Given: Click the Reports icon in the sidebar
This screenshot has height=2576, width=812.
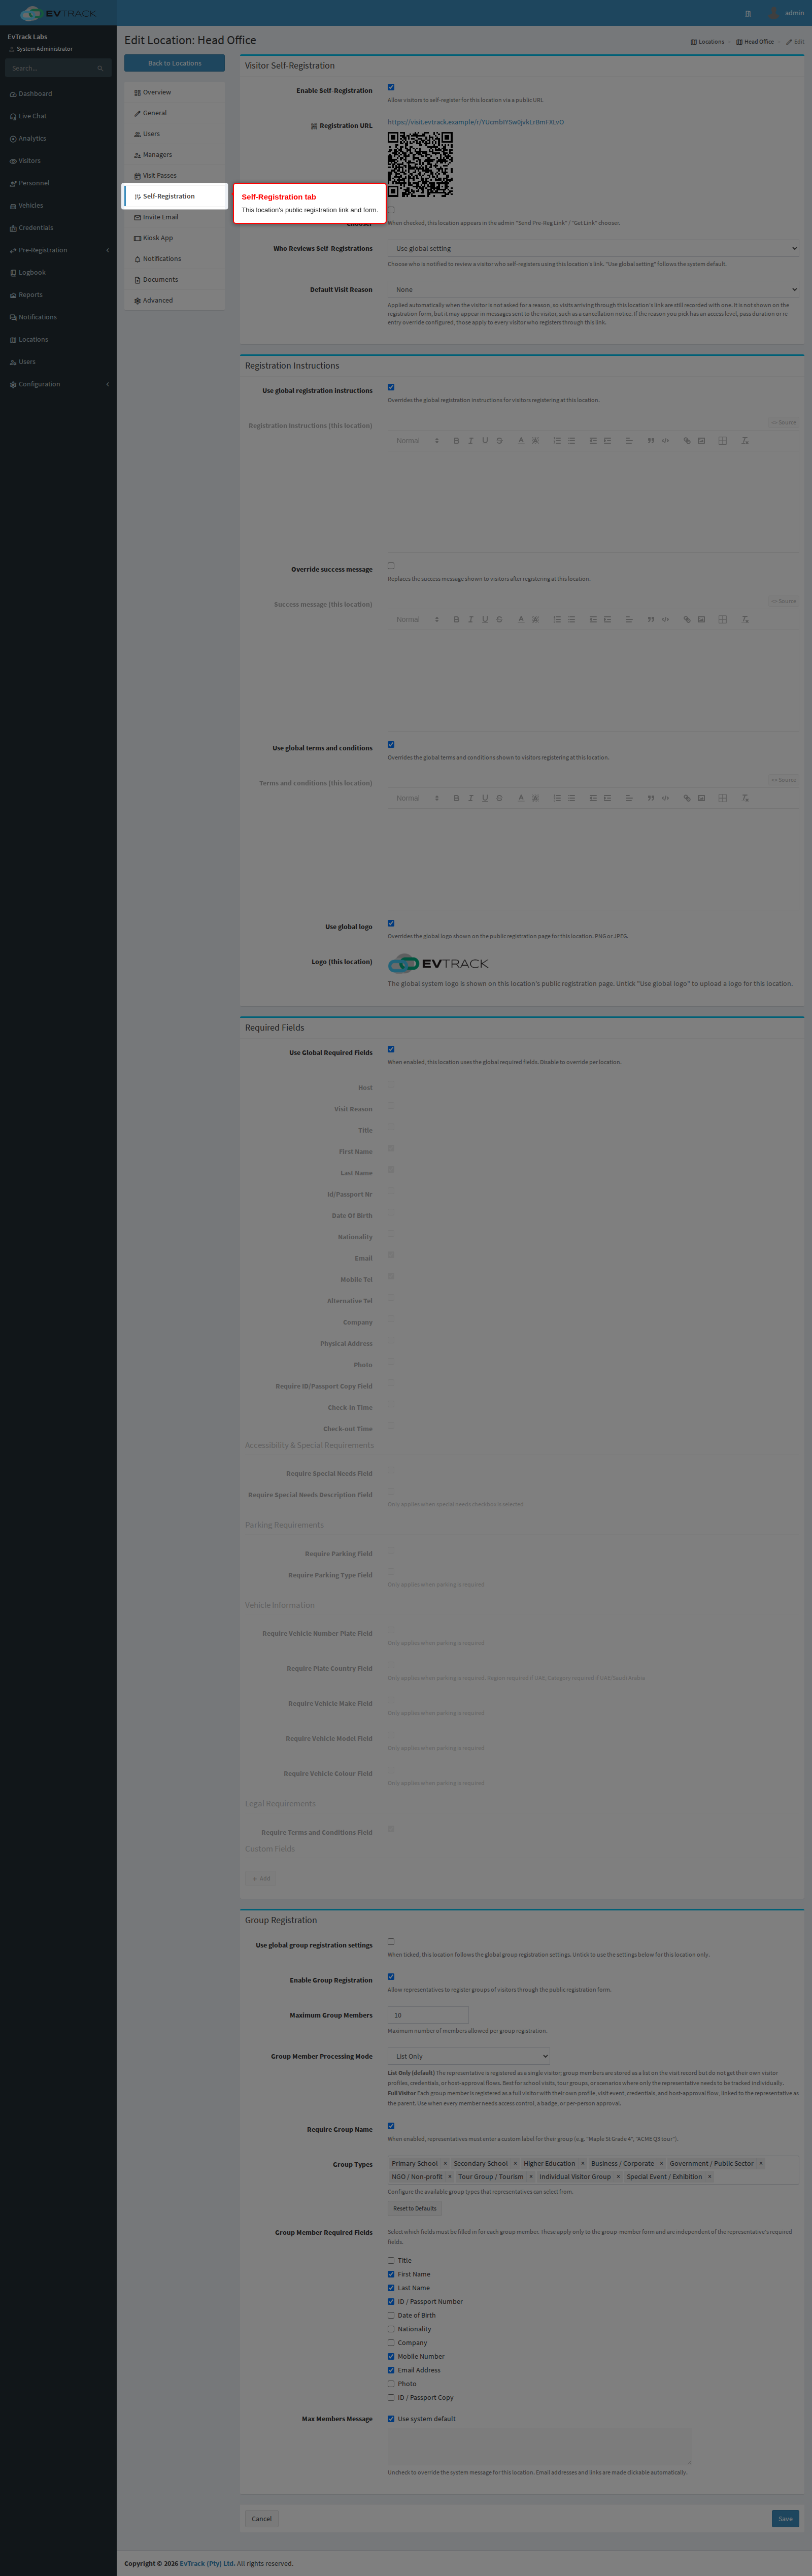Looking at the screenshot, I should click(13, 295).
